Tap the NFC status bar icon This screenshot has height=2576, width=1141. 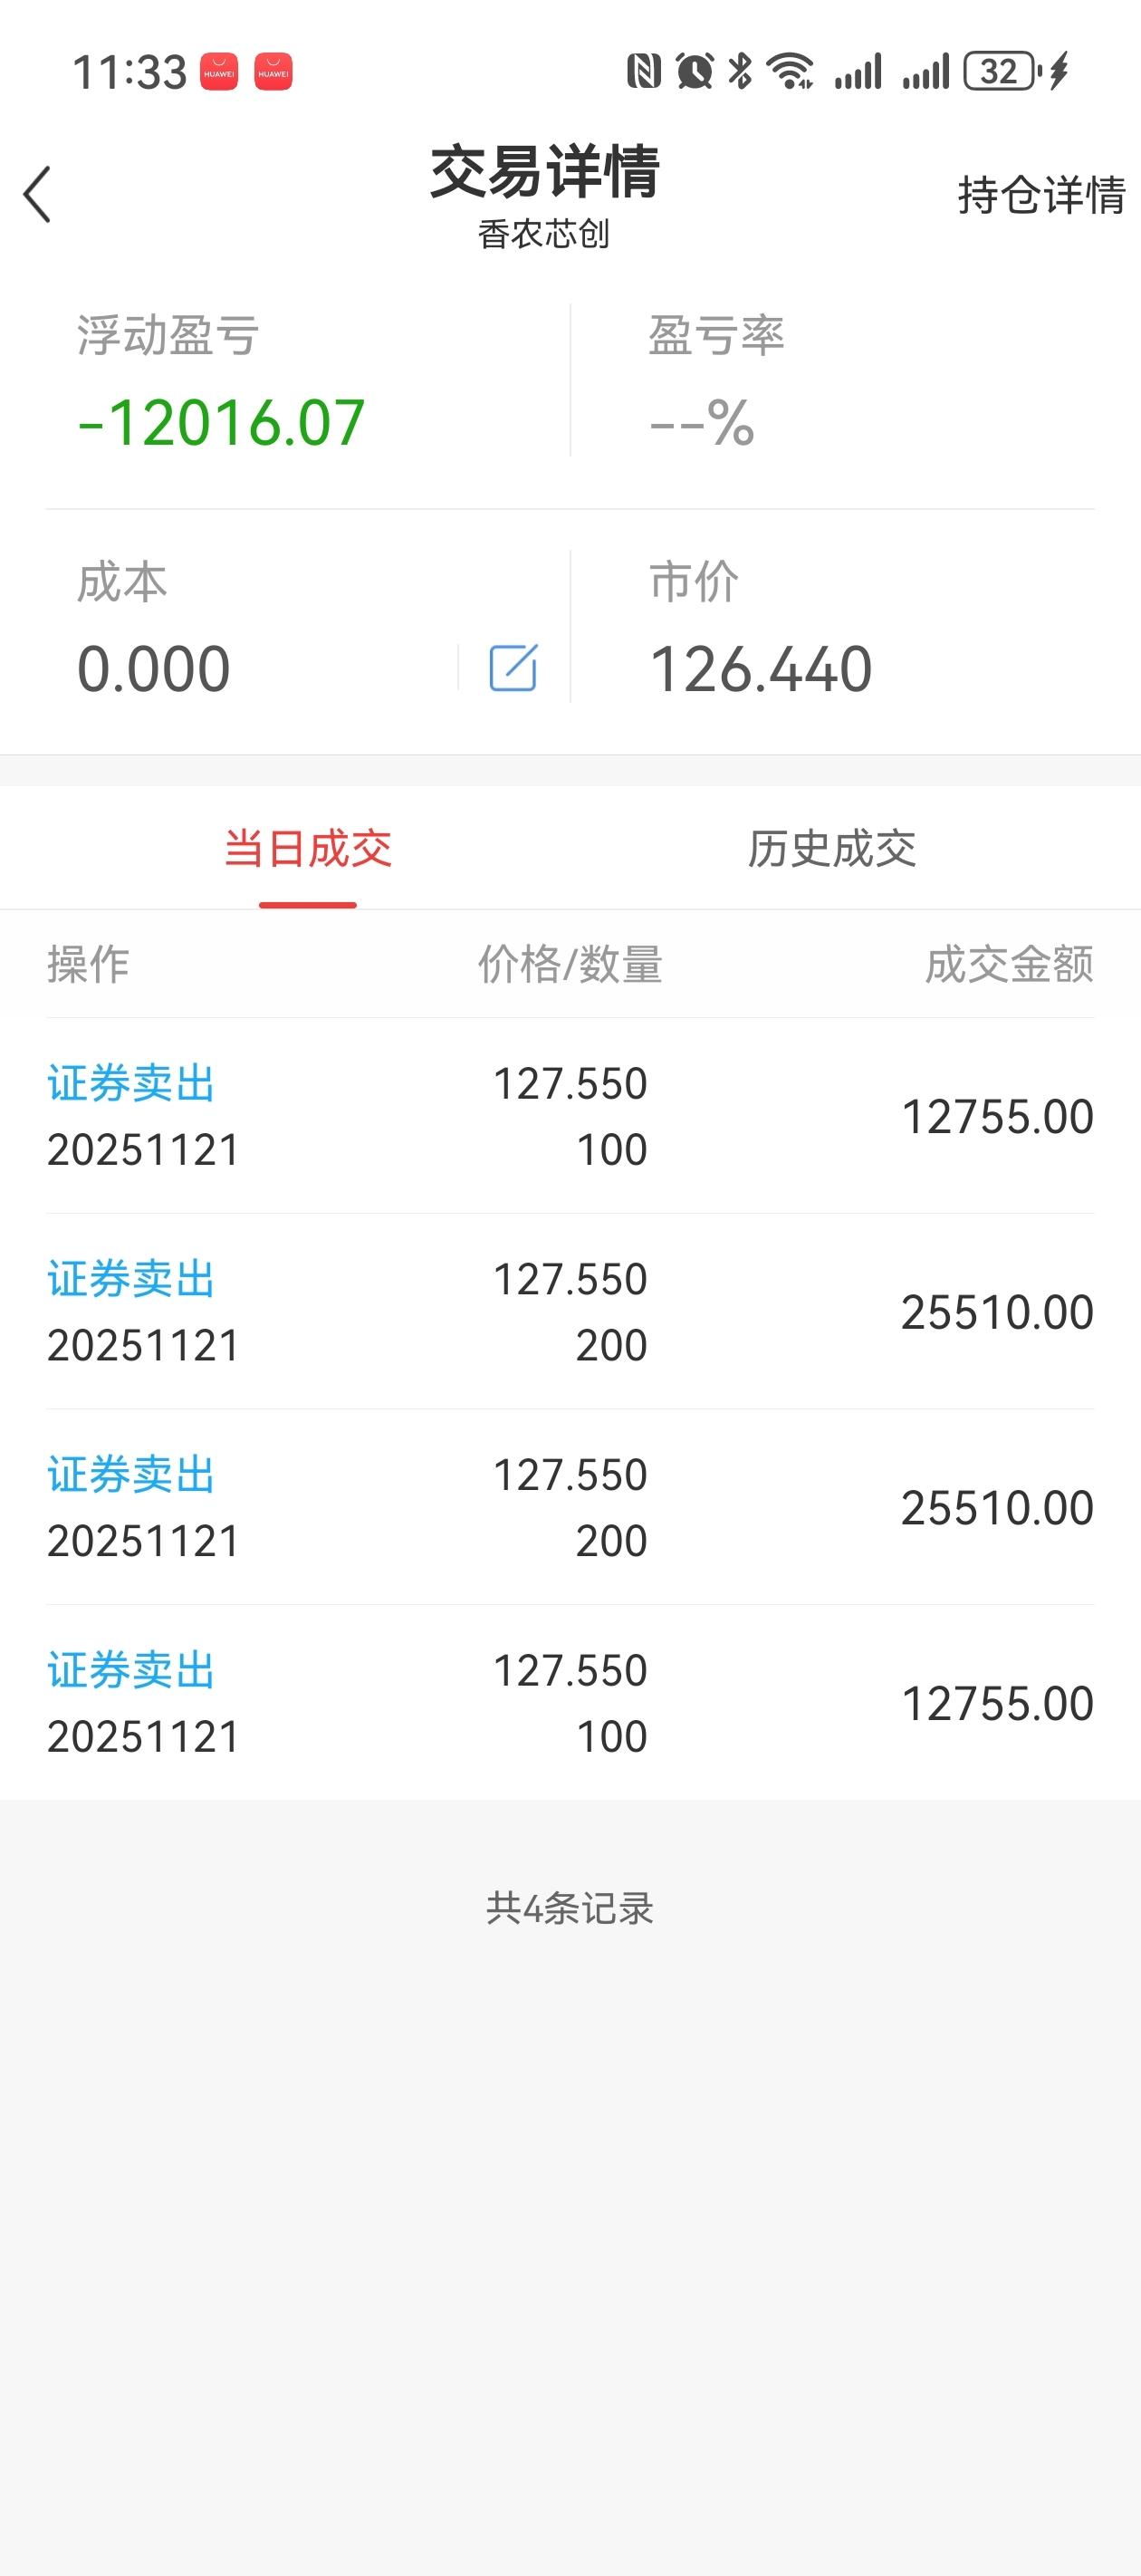(x=643, y=71)
